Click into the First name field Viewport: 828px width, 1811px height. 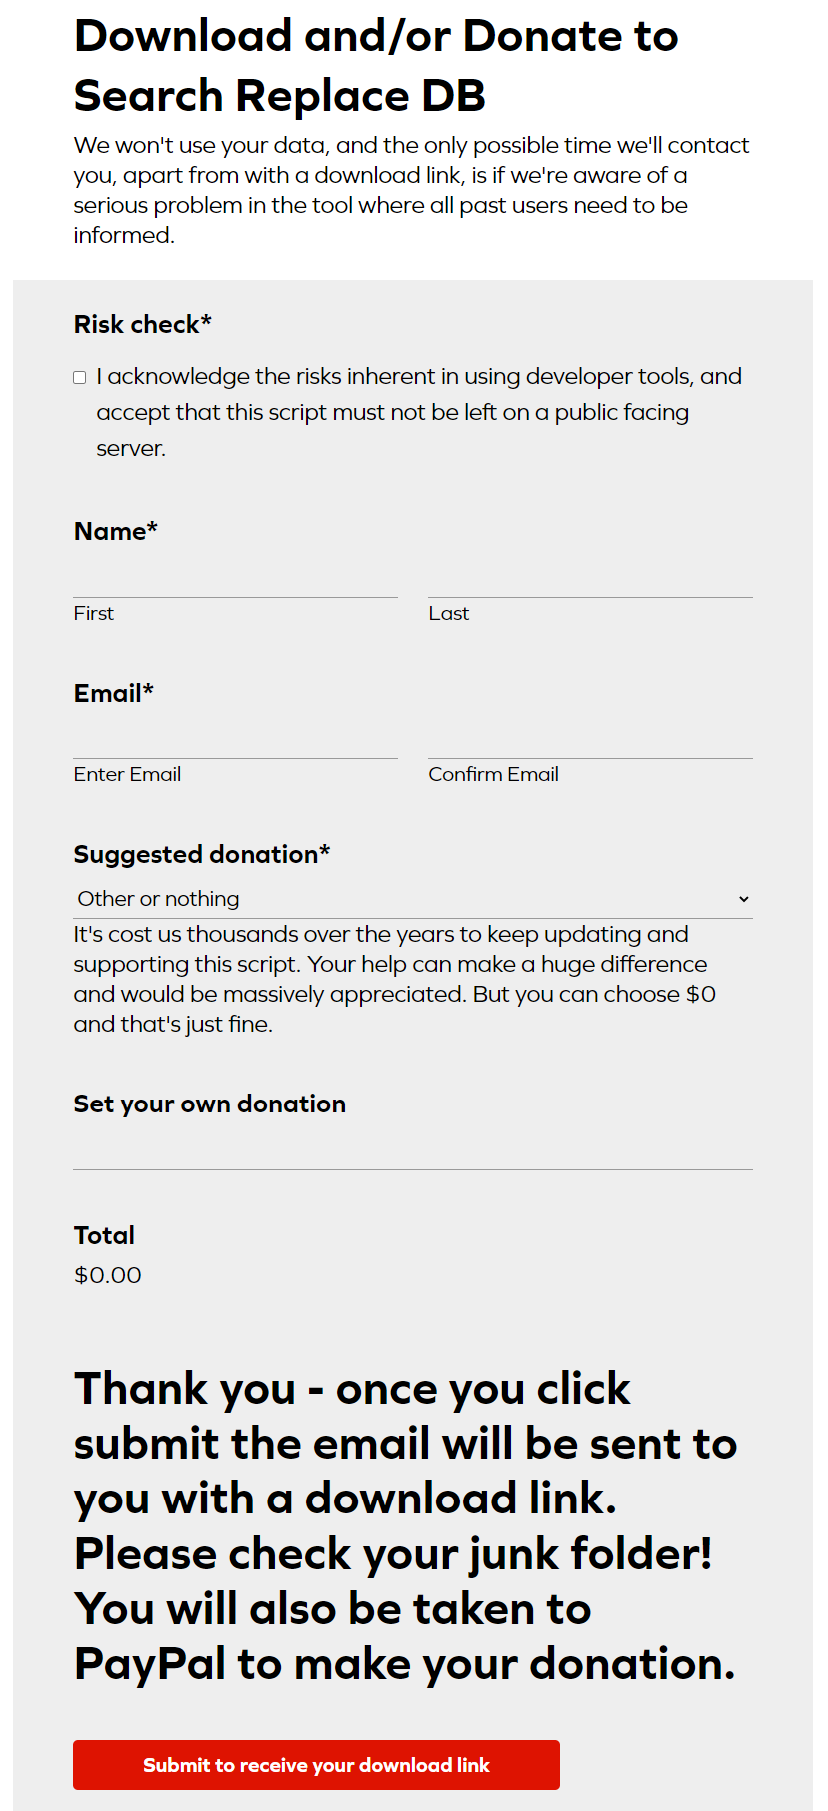tap(235, 579)
